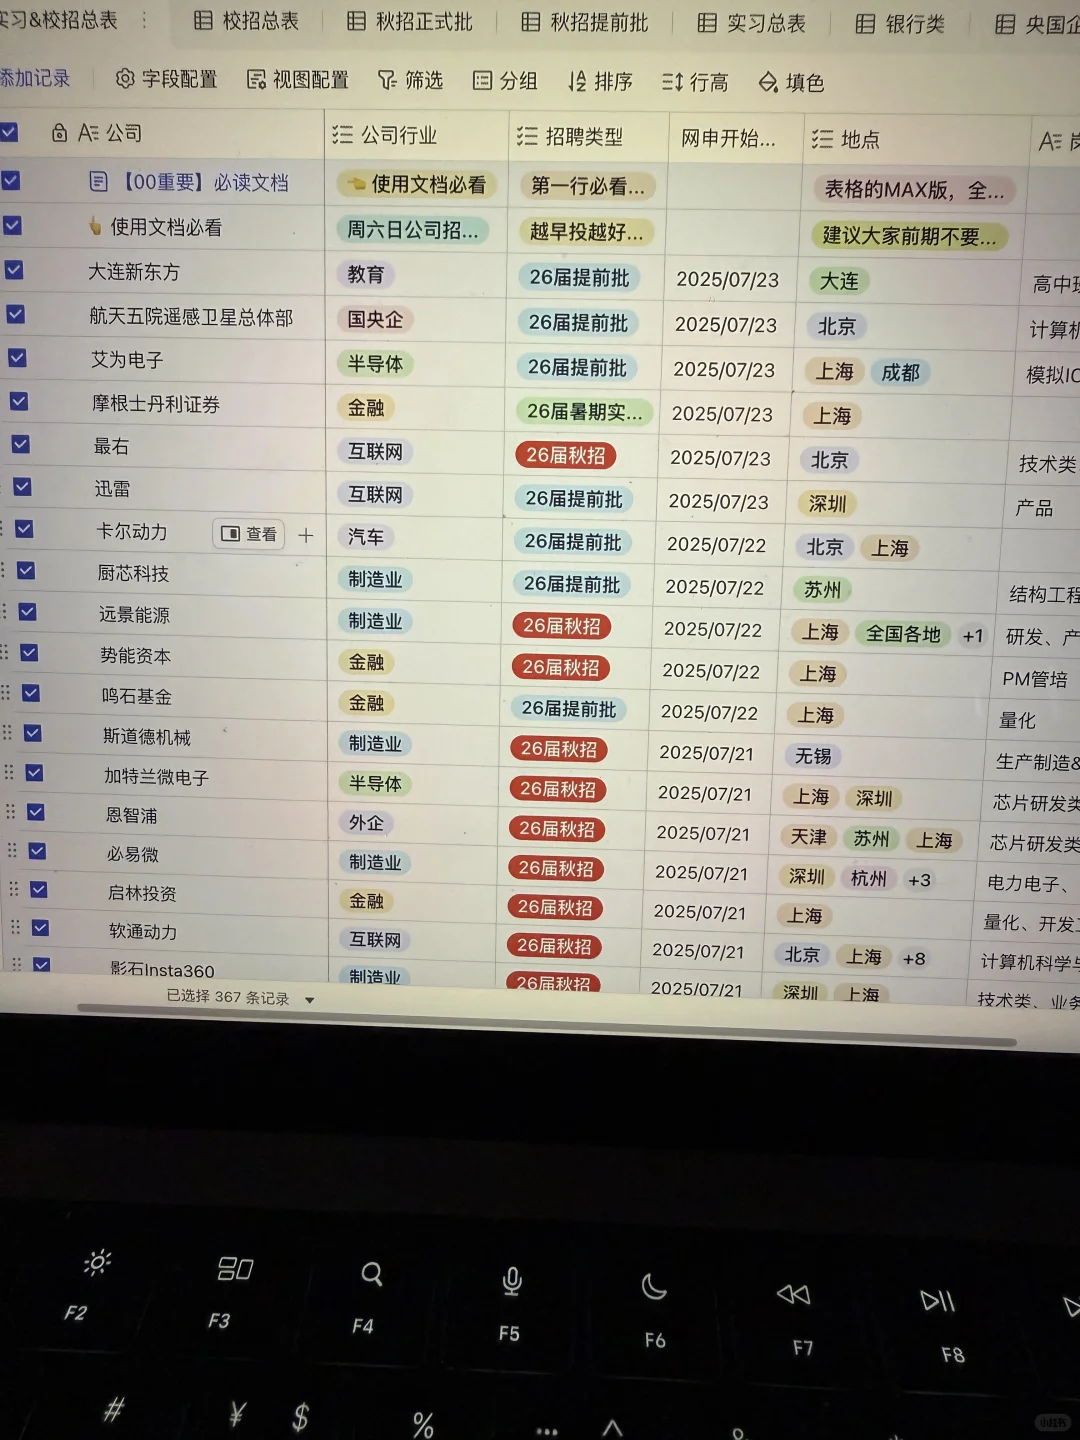The width and height of the screenshot is (1080, 1440).
Task: Click the 查看 button on 卡尔动力 row
Action: tap(249, 534)
